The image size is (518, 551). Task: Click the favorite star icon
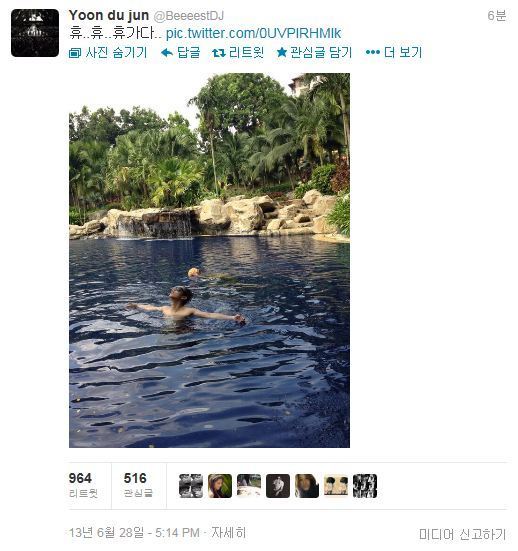click(281, 53)
